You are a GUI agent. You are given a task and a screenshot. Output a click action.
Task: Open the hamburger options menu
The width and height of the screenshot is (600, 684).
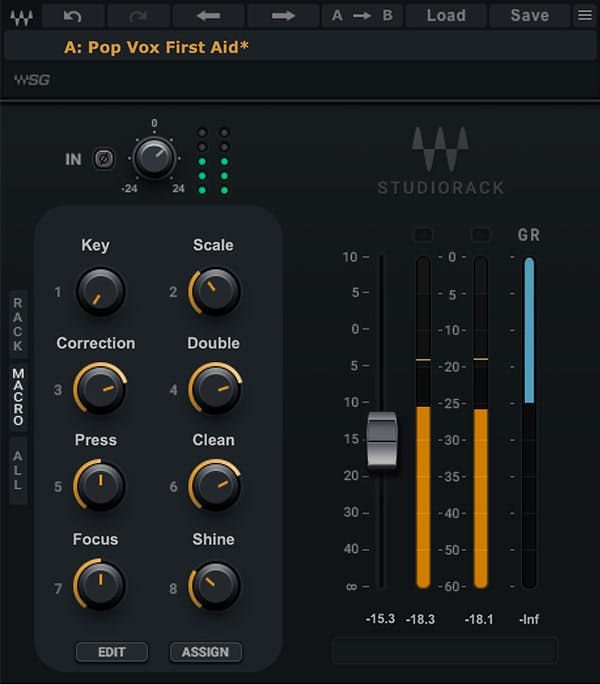coord(585,15)
